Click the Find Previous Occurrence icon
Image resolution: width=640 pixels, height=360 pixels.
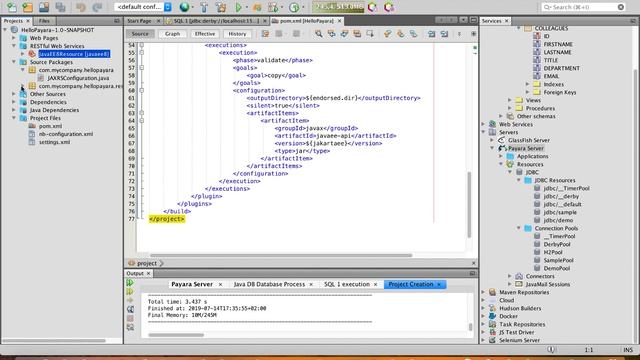331,34
